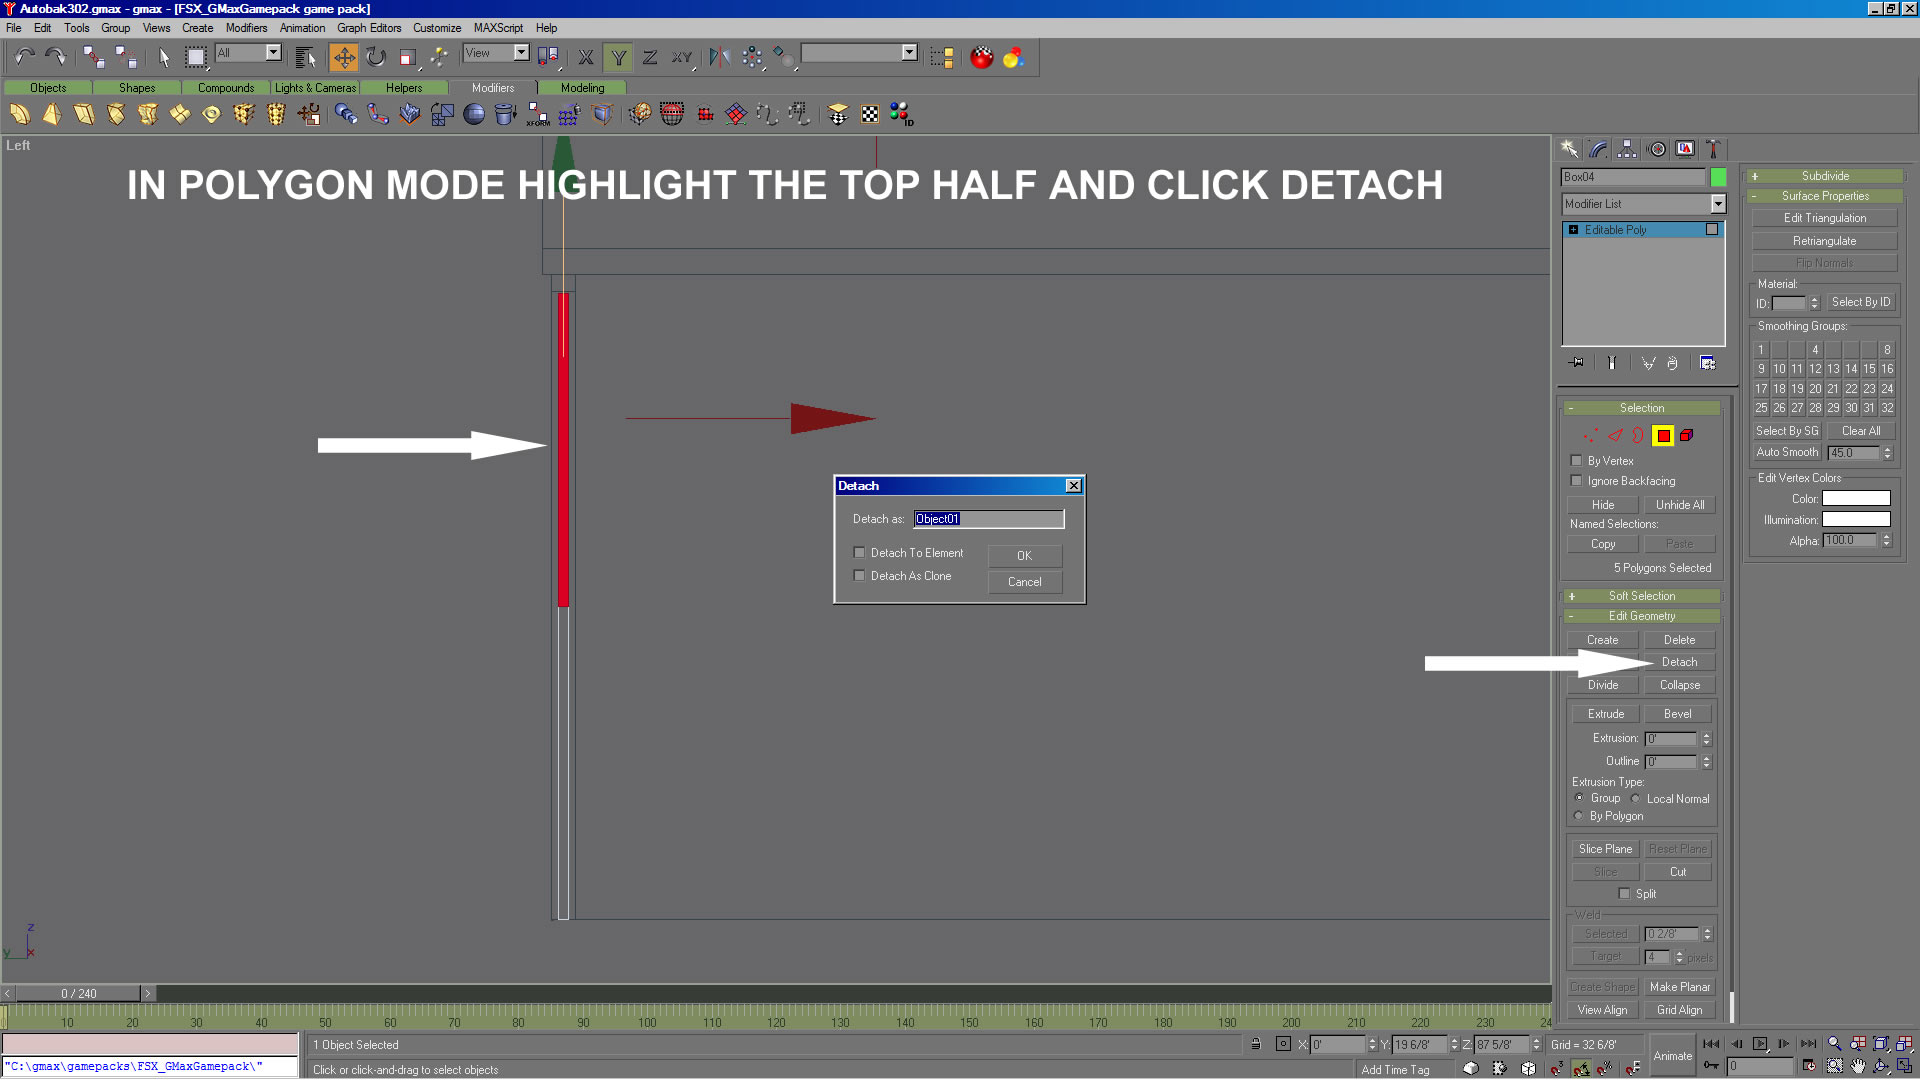Open the Hierarchy panel tab icon
The image size is (1920, 1080).
1627,149
